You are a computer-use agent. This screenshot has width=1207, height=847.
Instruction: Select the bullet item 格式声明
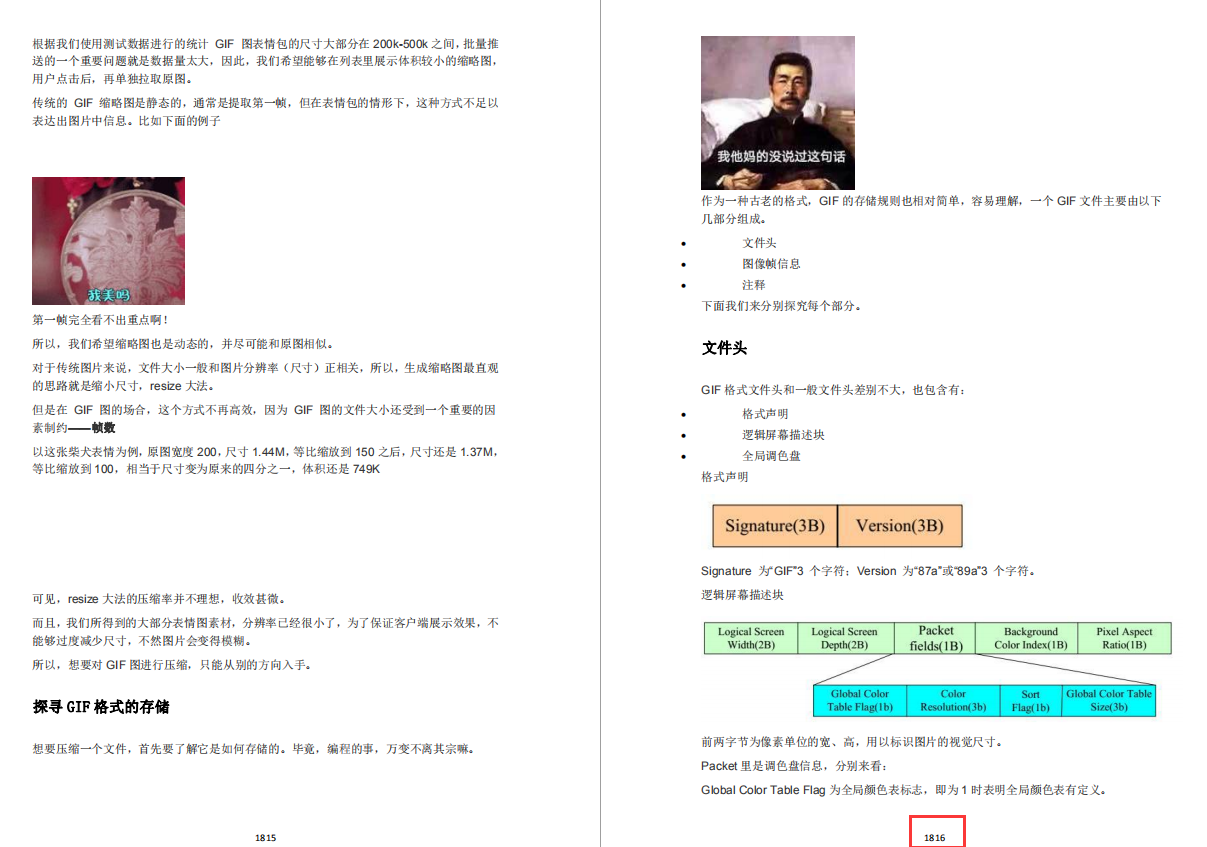765,414
